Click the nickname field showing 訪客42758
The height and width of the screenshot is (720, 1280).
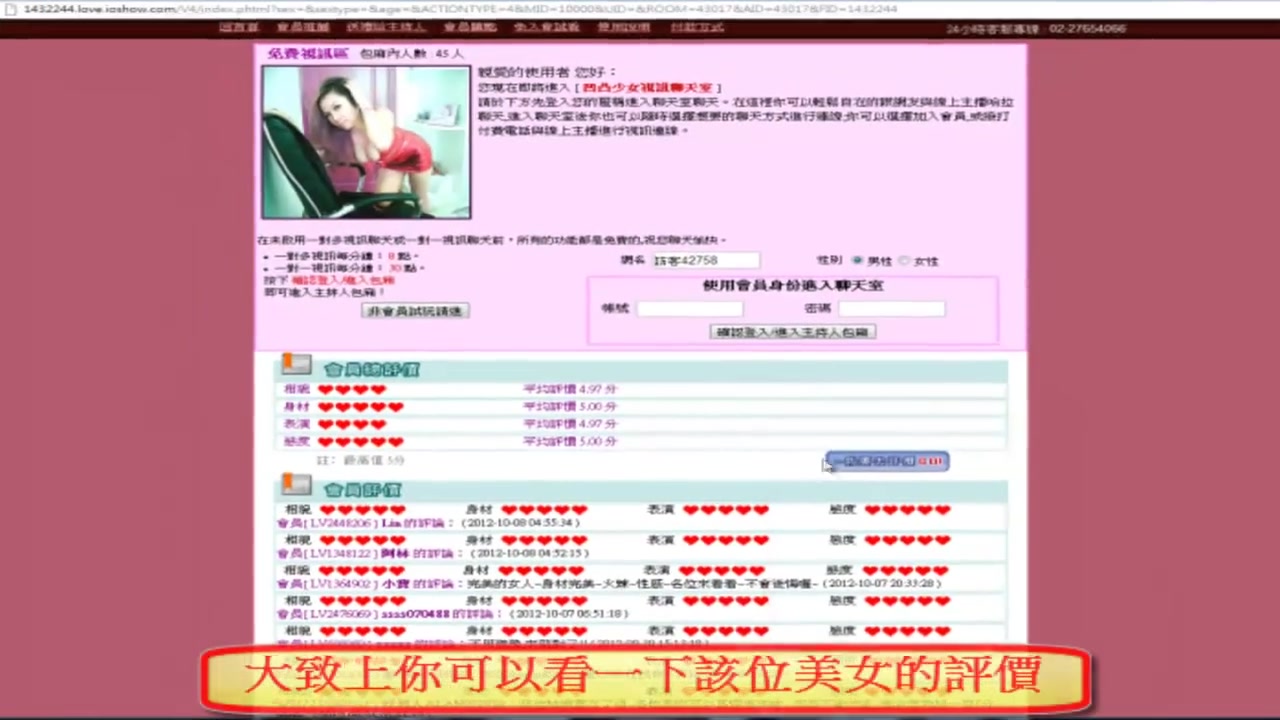705,260
